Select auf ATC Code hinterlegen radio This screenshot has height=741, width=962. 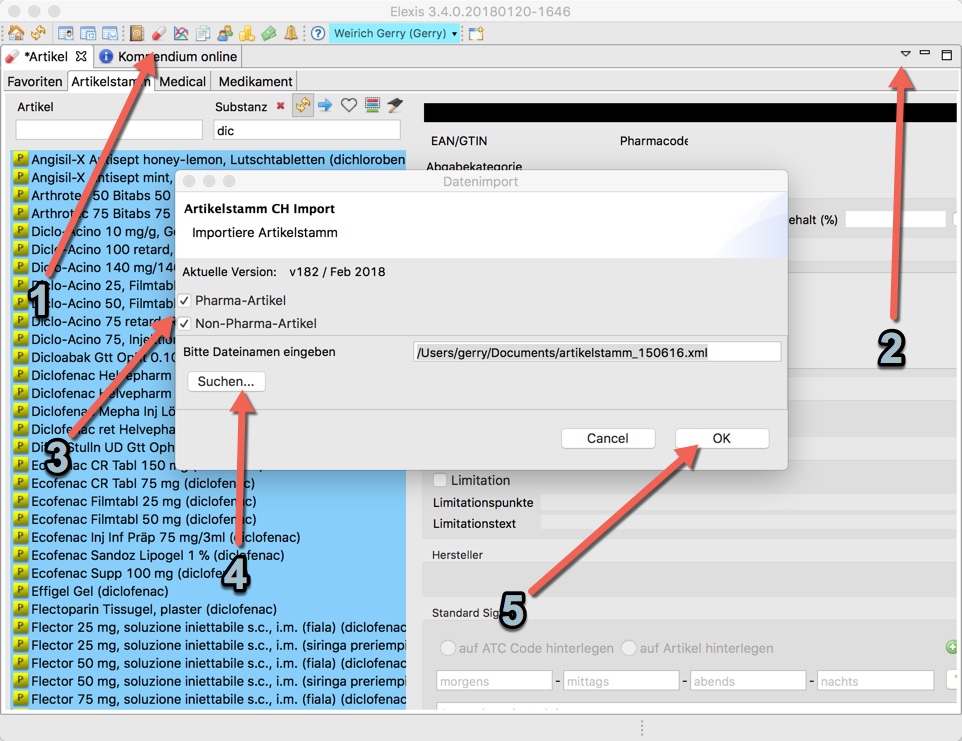(448, 648)
